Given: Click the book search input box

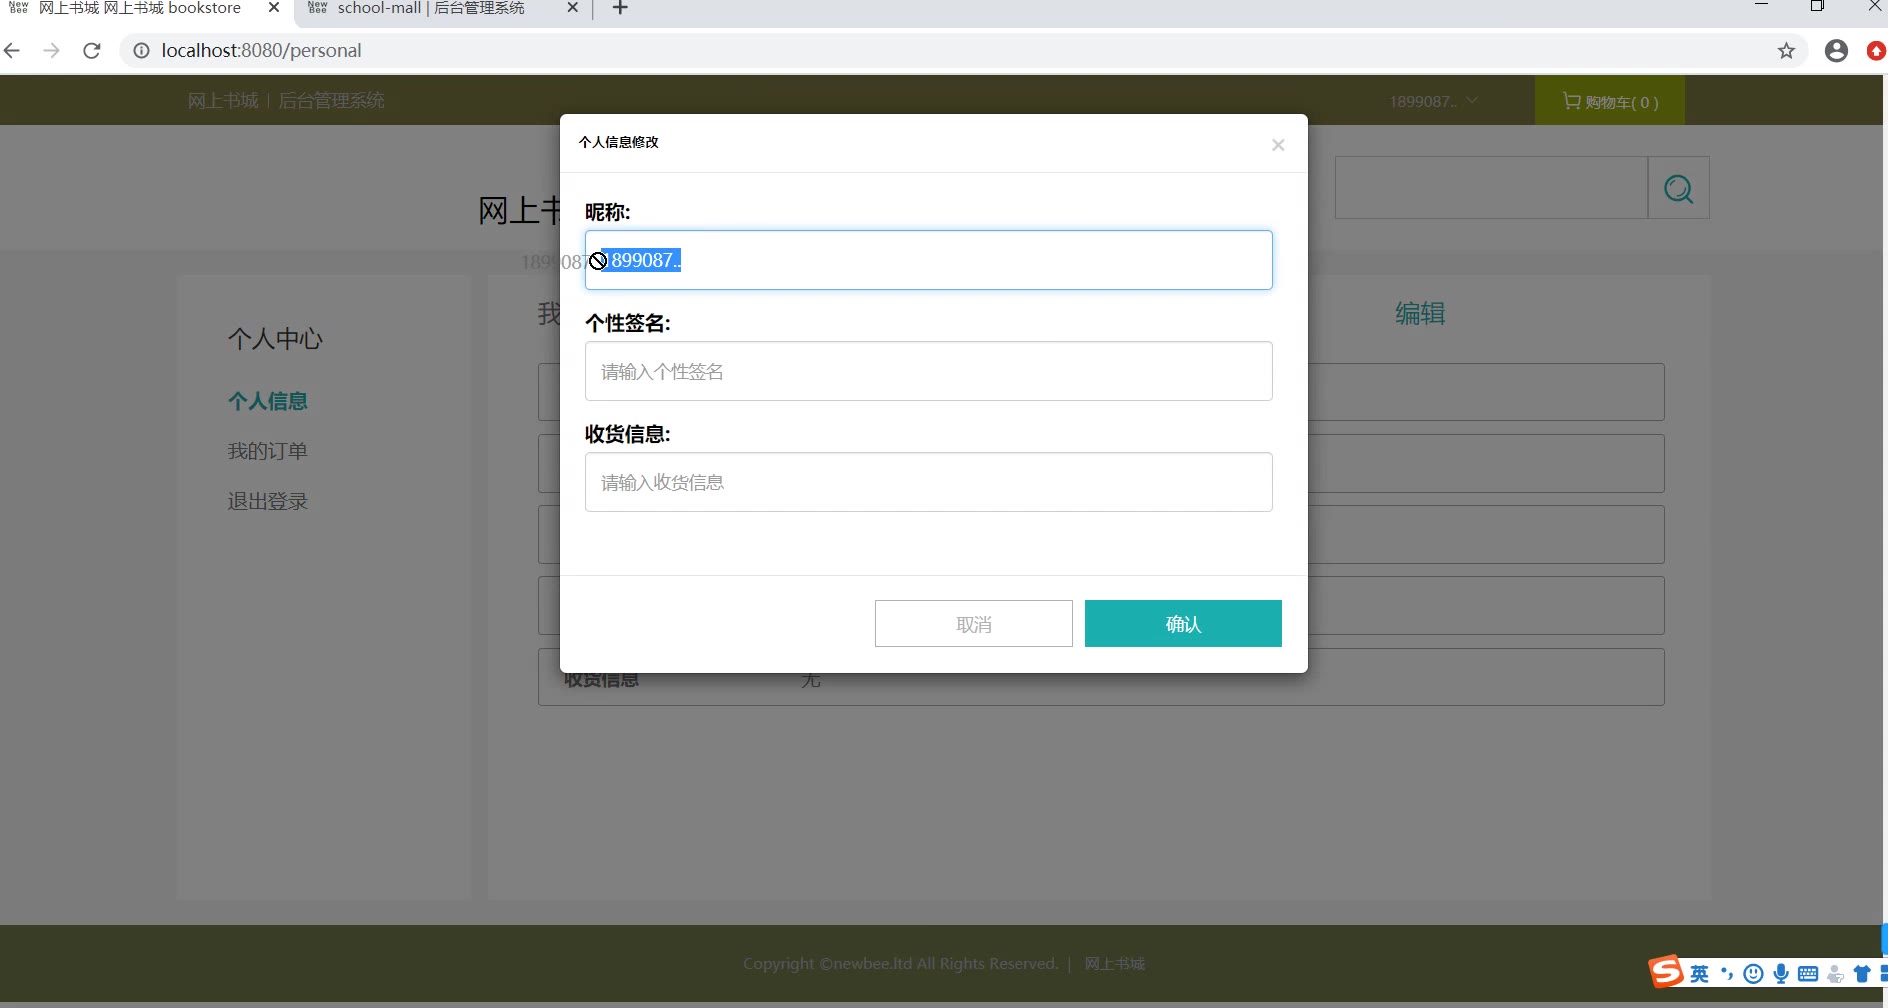Looking at the screenshot, I should click(x=1491, y=188).
